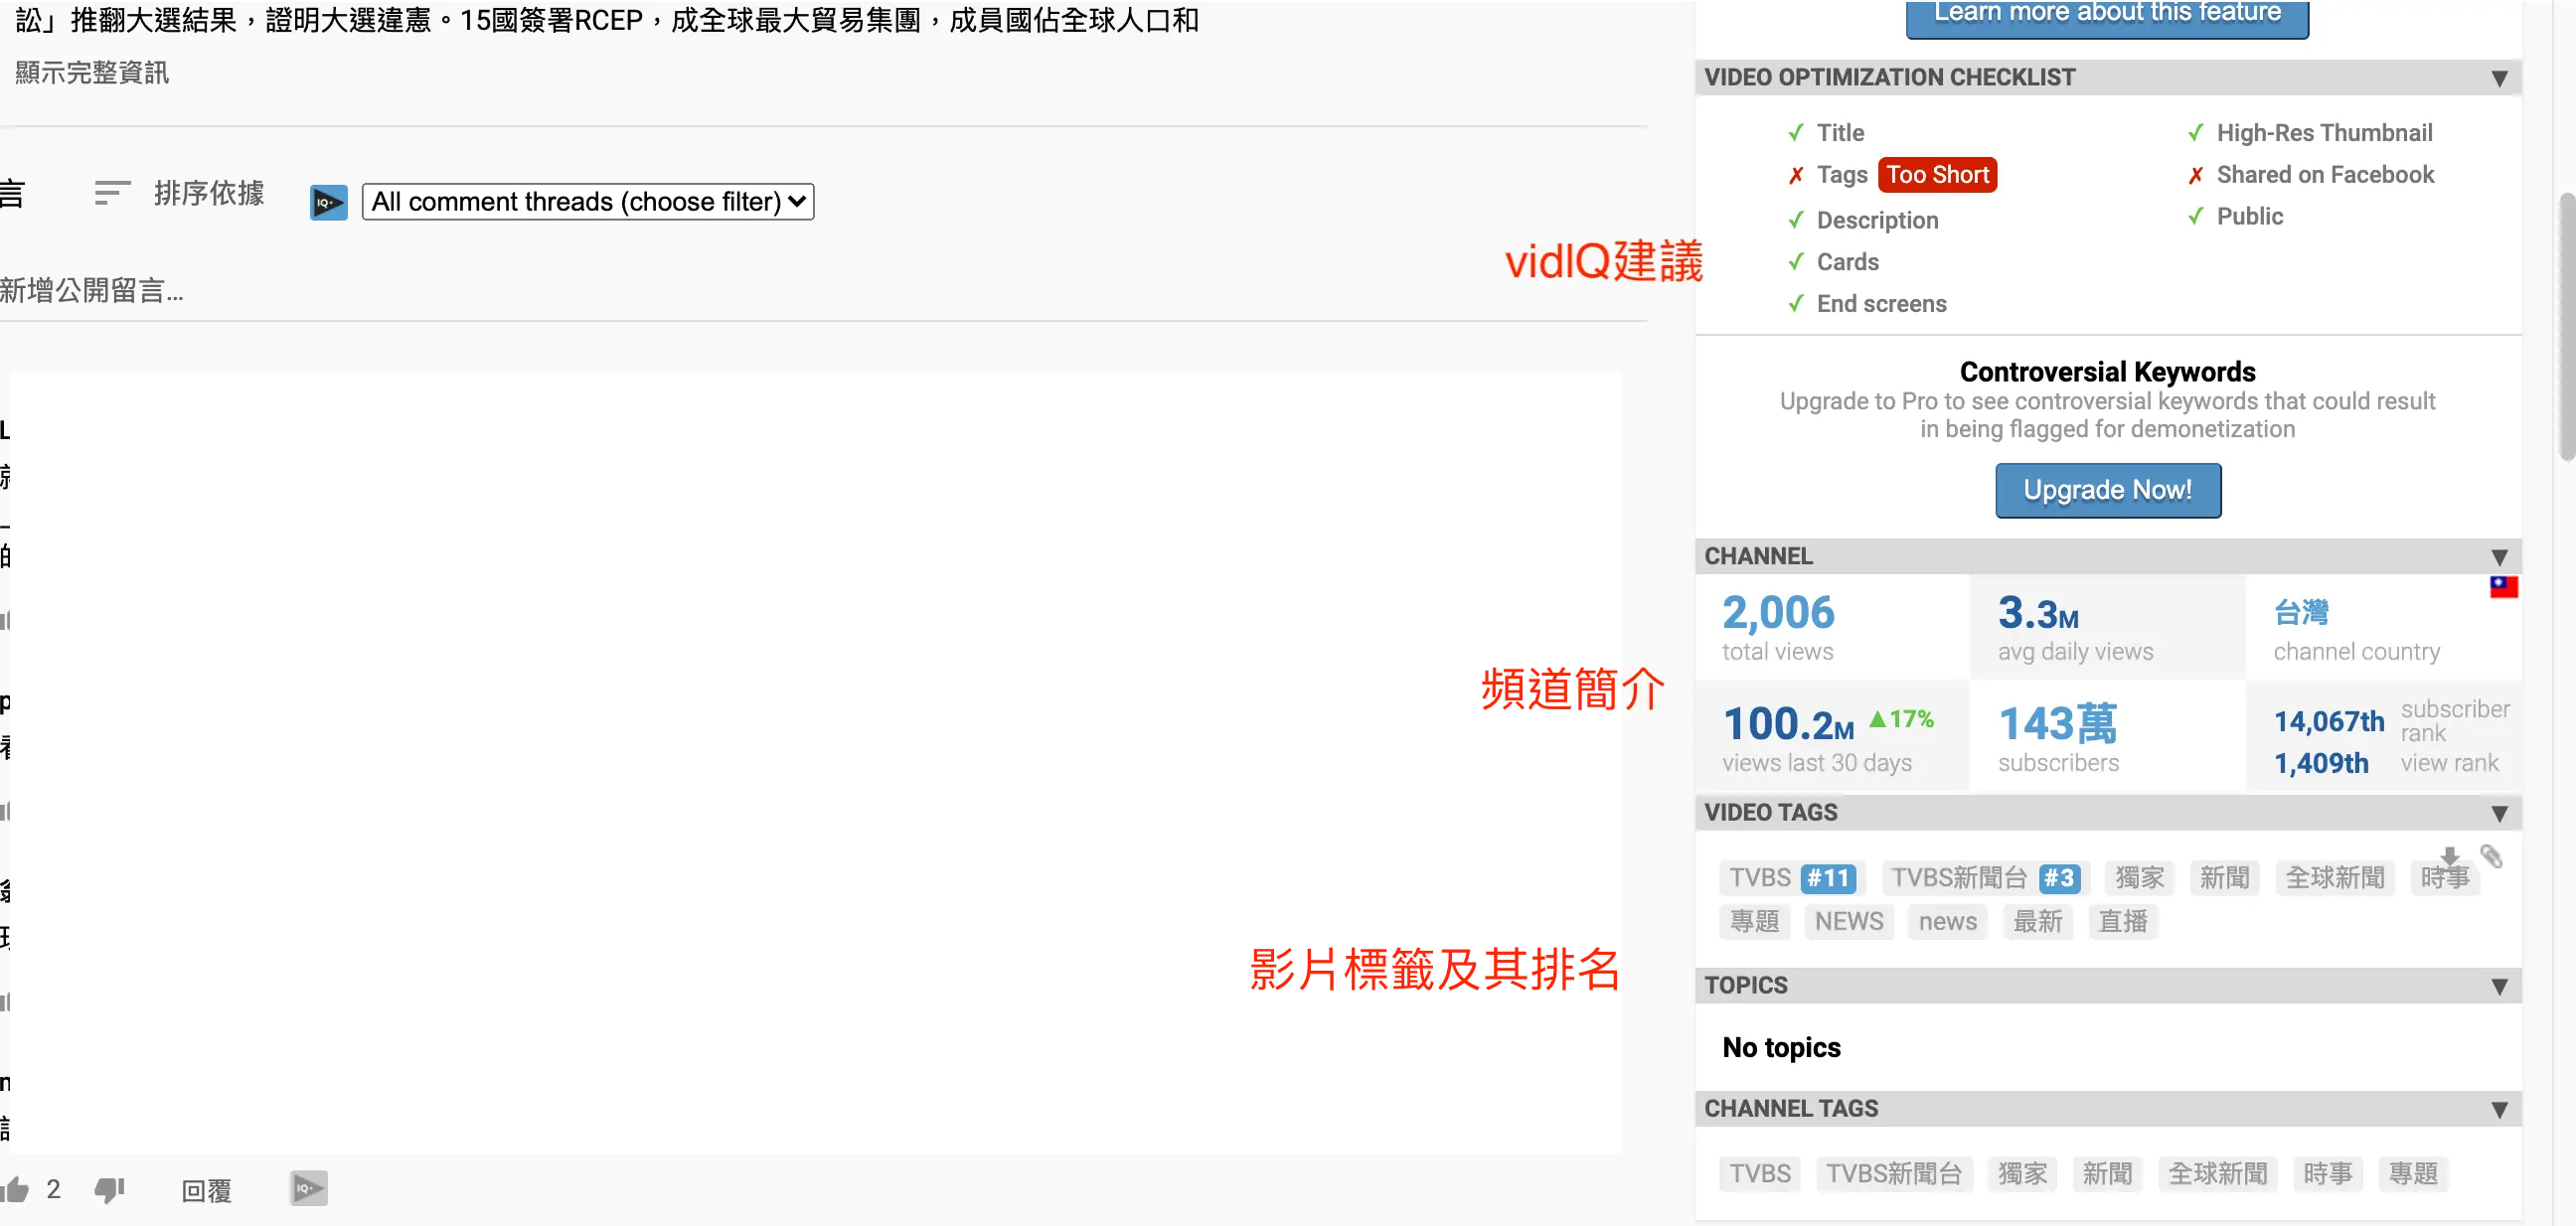Image resolution: width=2576 pixels, height=1226 pixels.
Task: Click the uppercase NEWS video tag
Action: pyautogui.click(x=1848, y=921)
